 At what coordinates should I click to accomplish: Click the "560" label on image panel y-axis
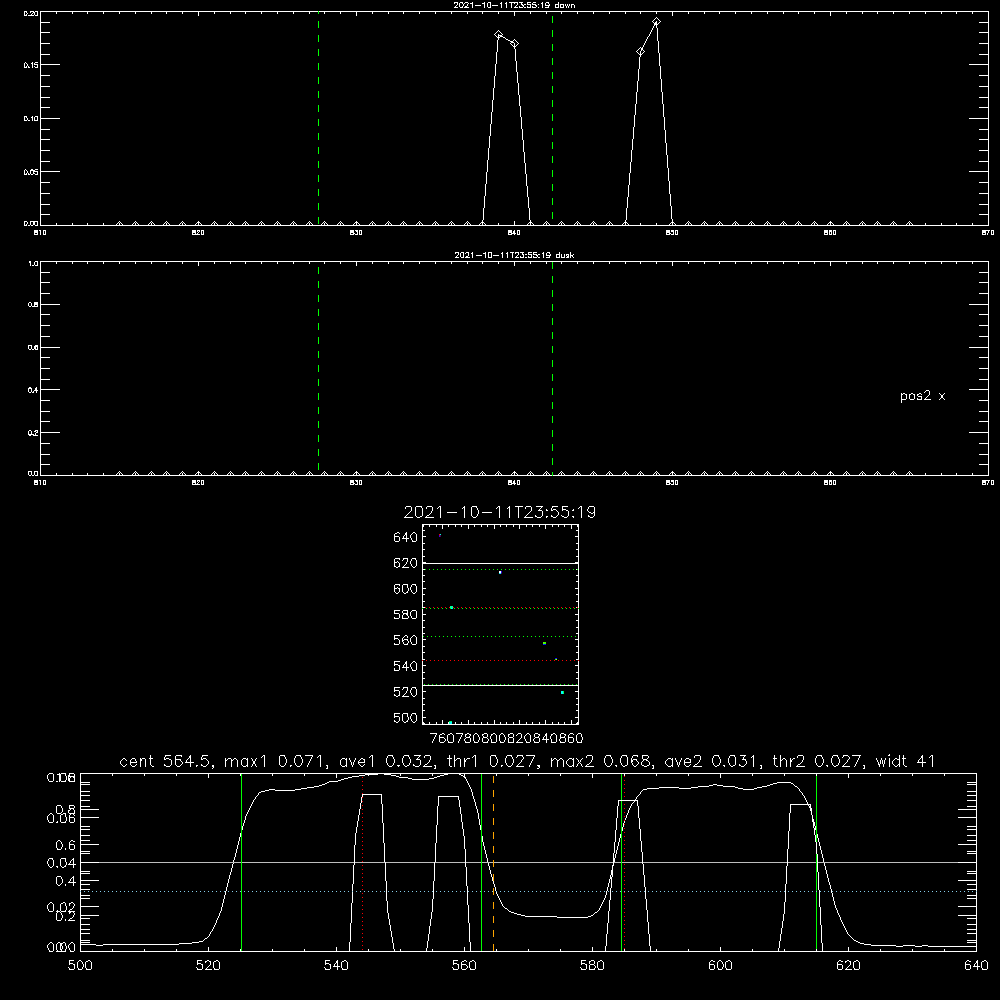coord(406,640)
